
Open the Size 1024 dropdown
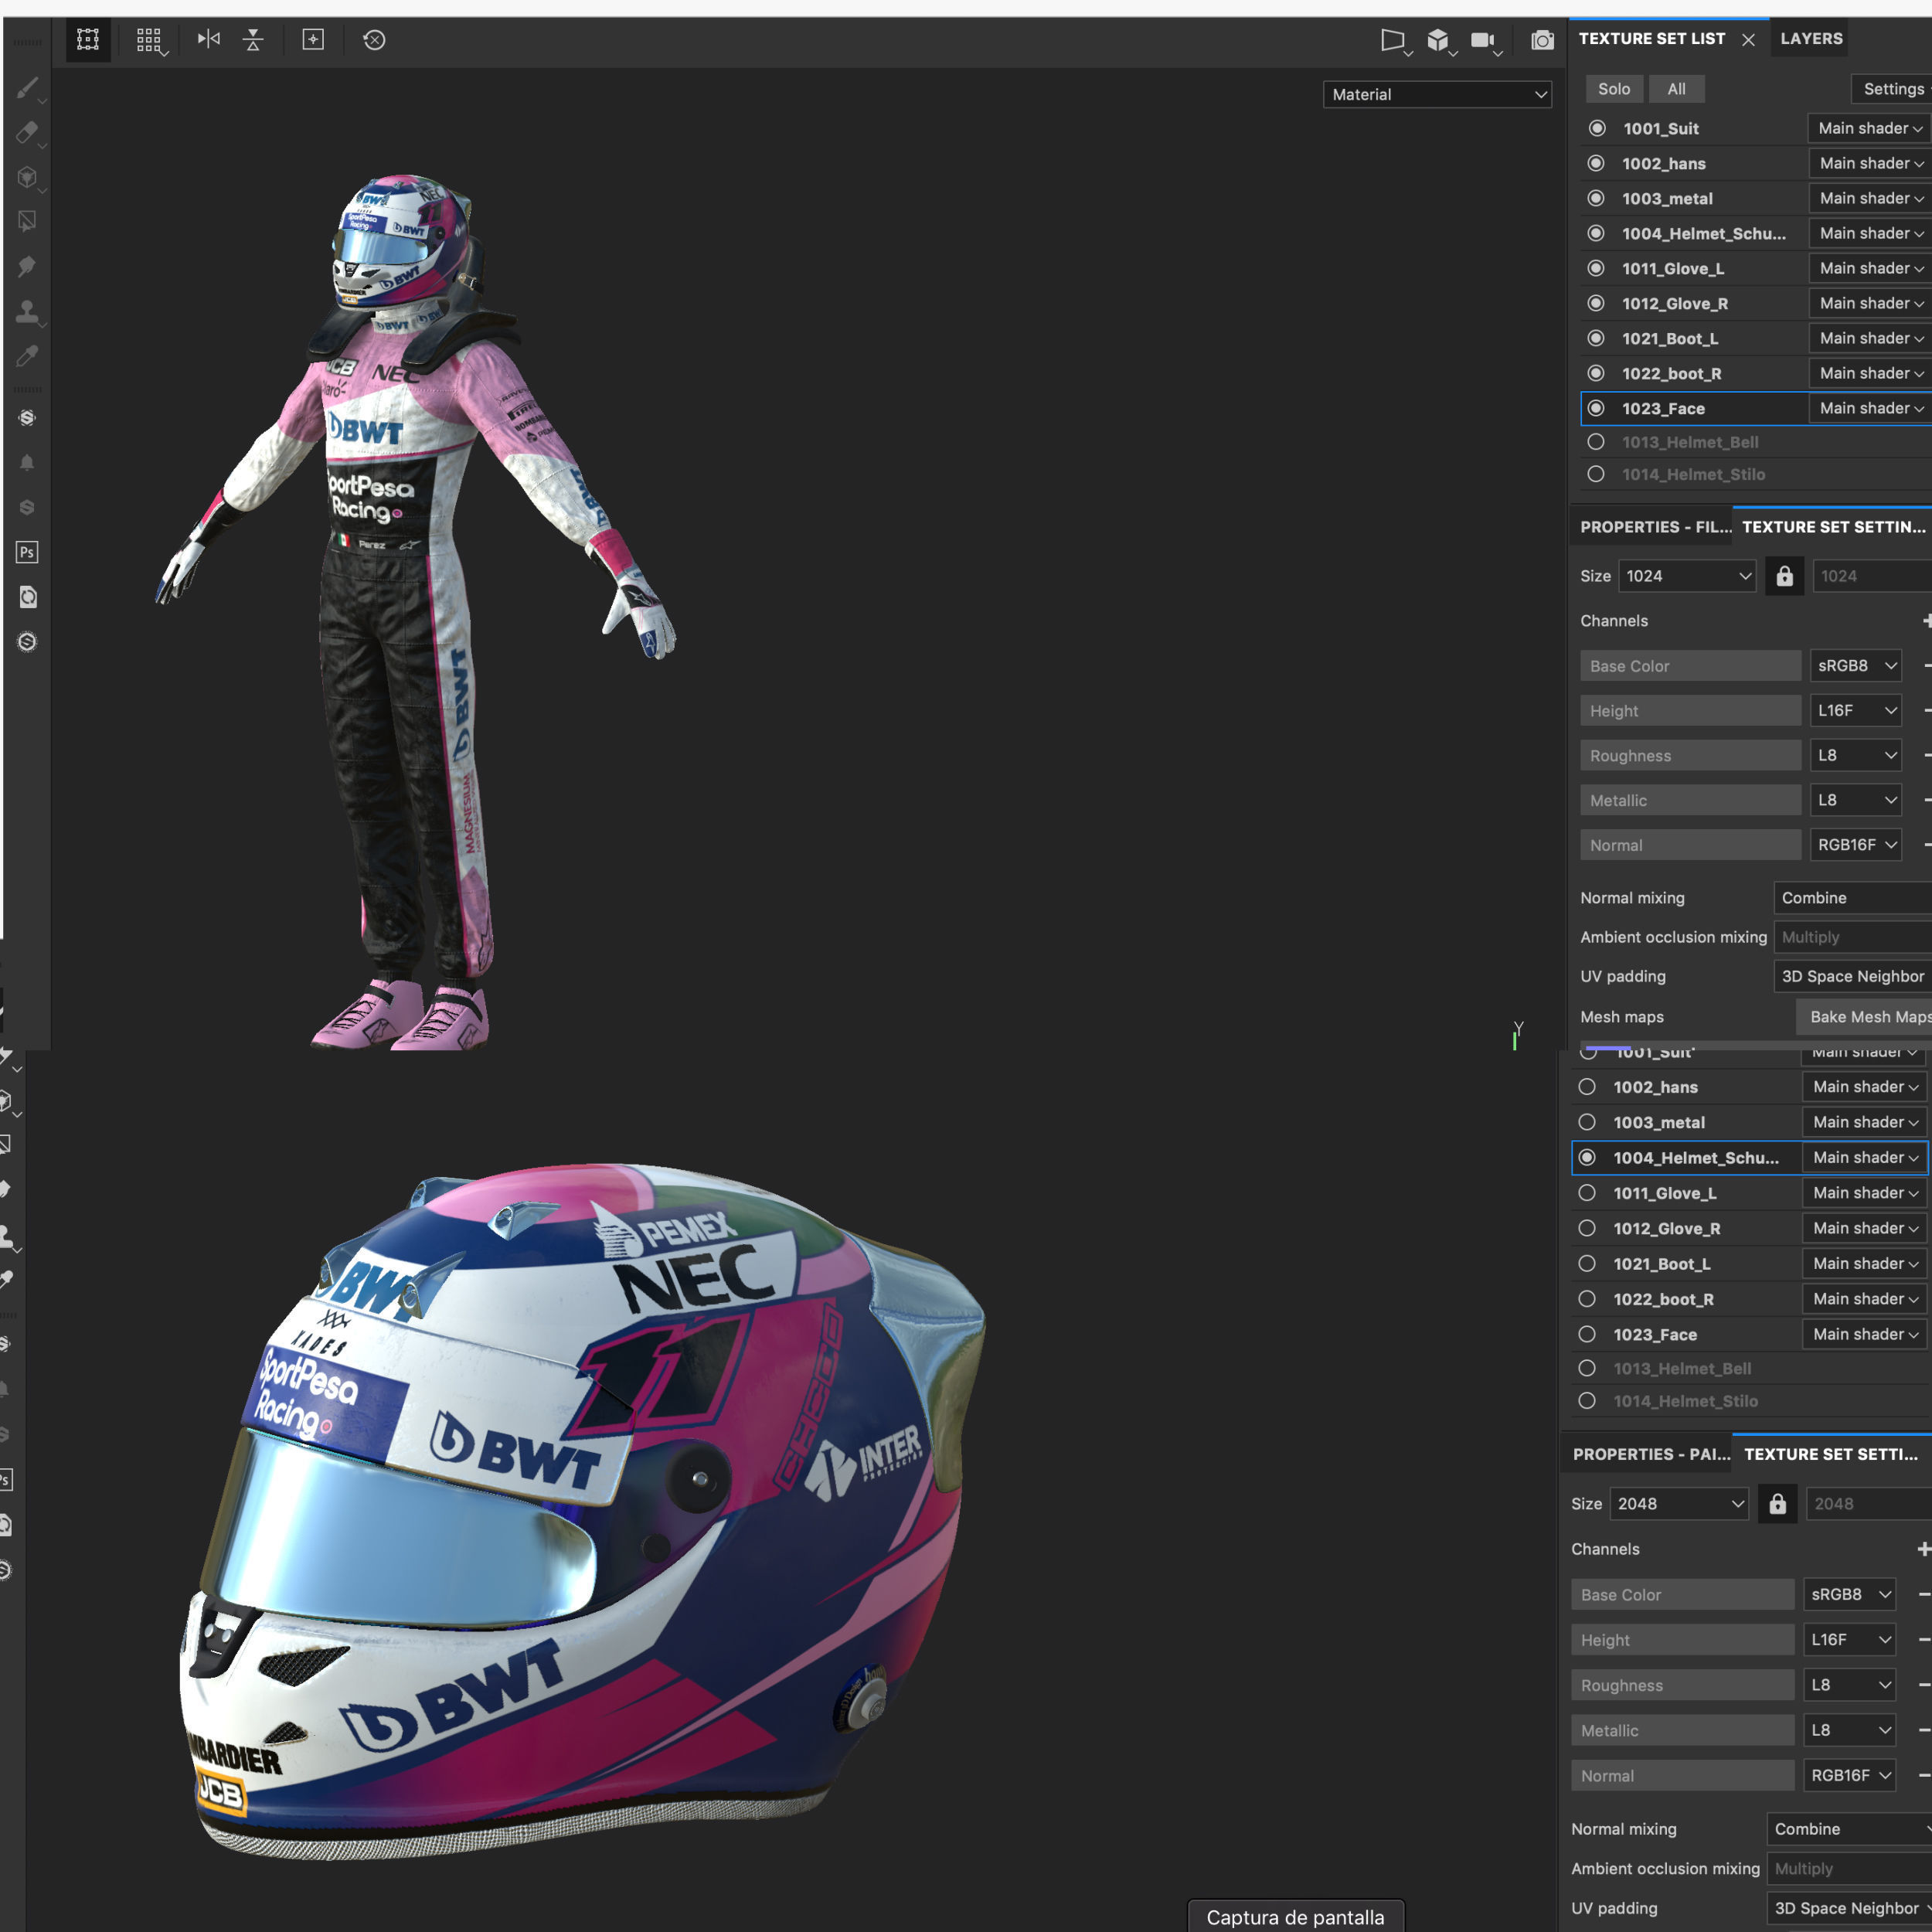pyautogui.click(x=1687, y=576)
